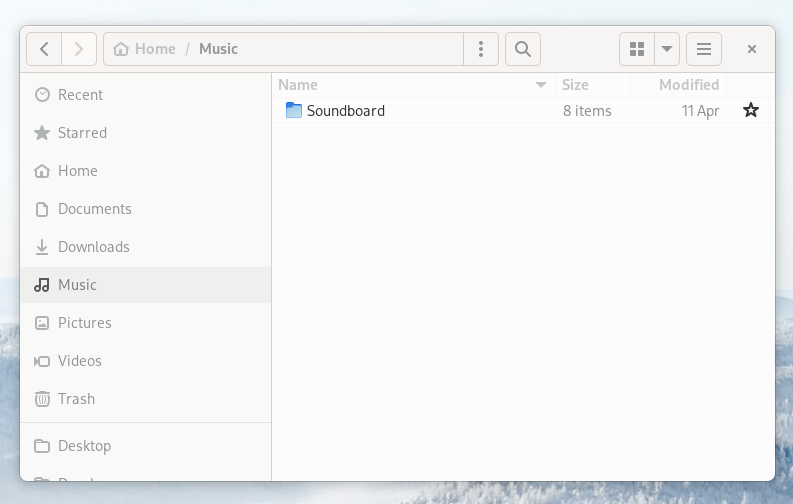
Task: Open the search magnifier button
Action: click(523, 49)
